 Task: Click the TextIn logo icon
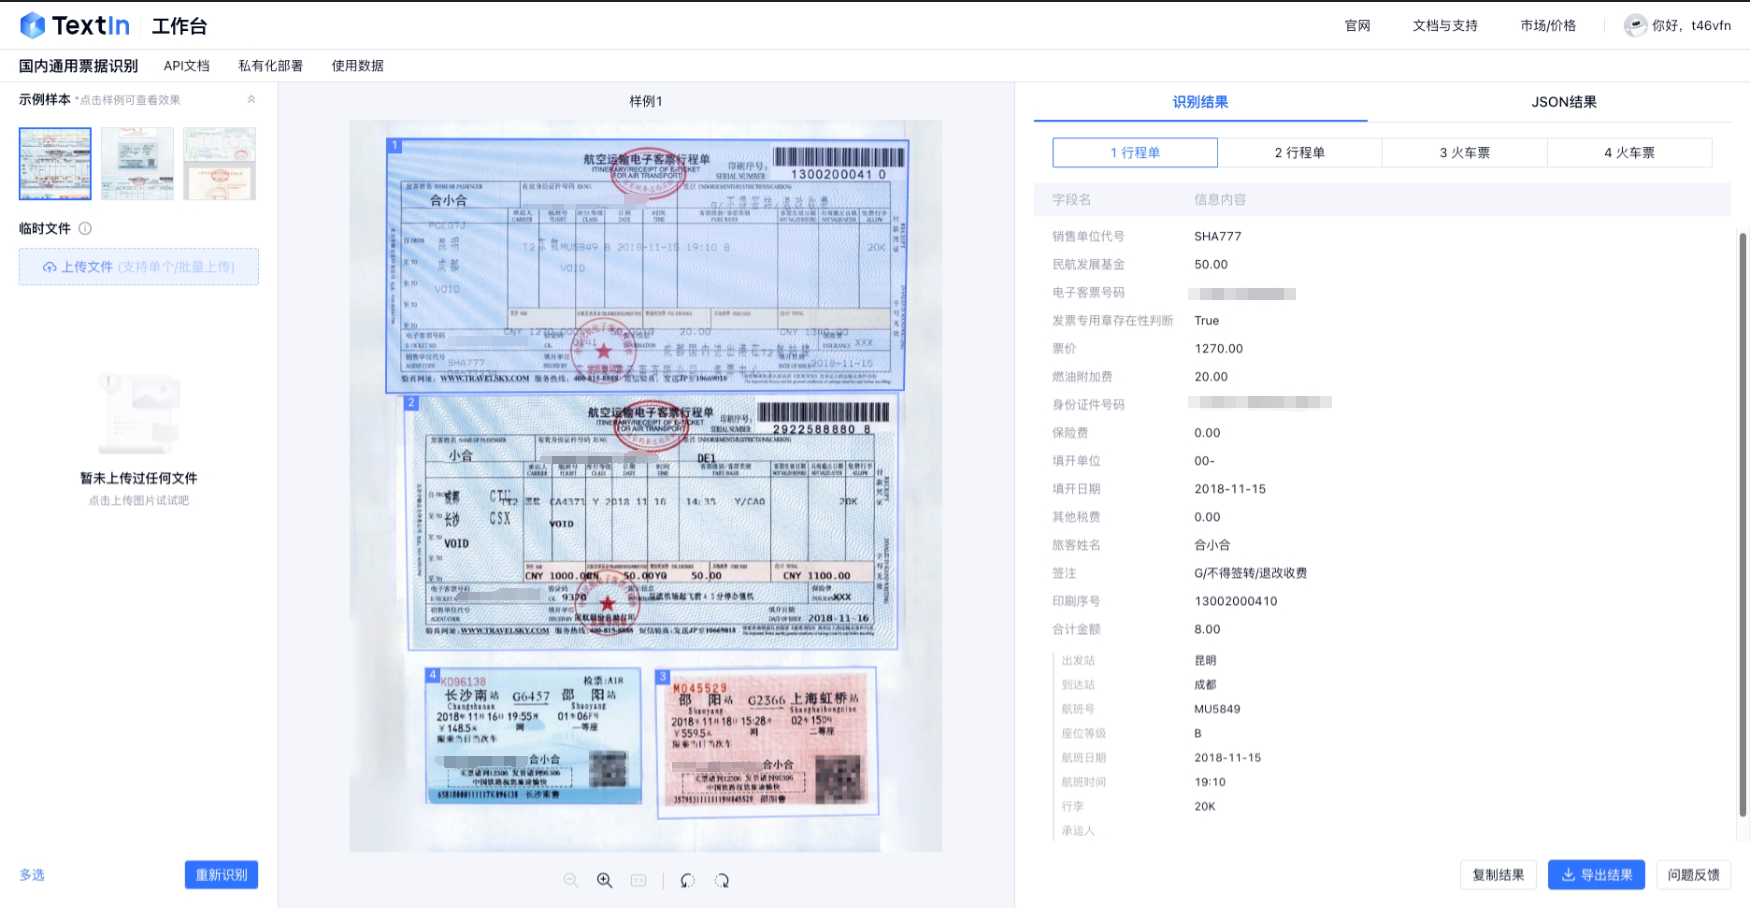pyautogui.click(x=32, y=24)
